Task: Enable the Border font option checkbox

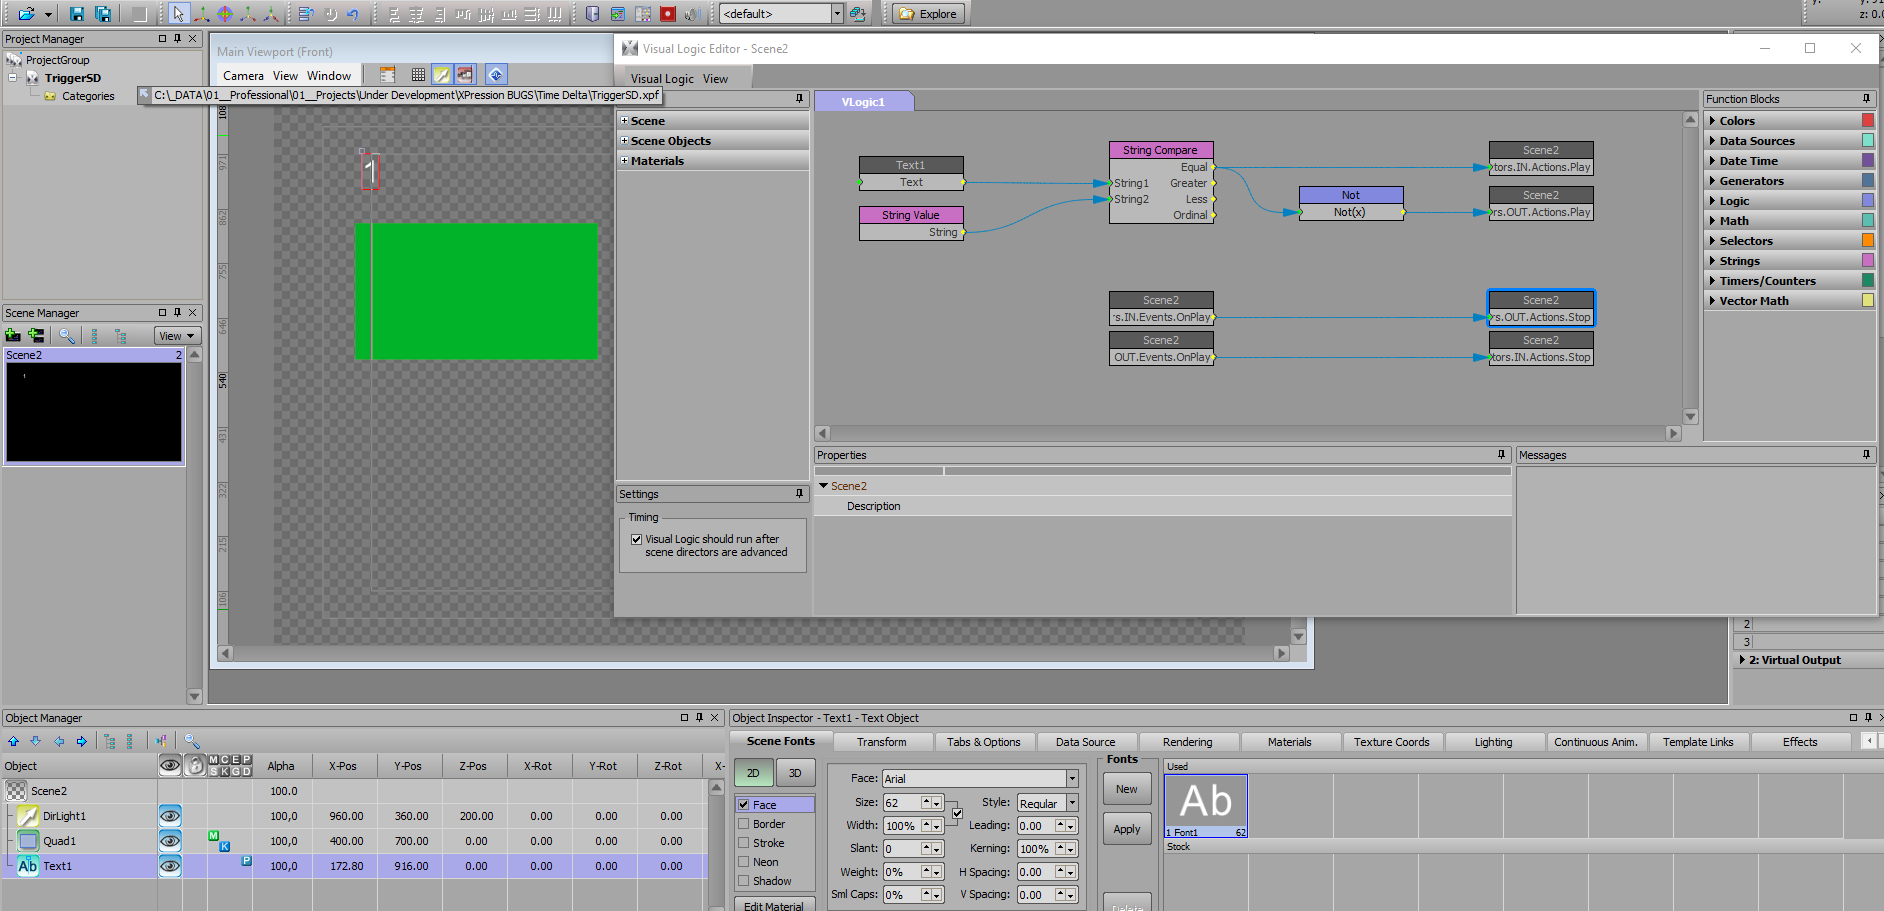Action: tap(743, 824)
